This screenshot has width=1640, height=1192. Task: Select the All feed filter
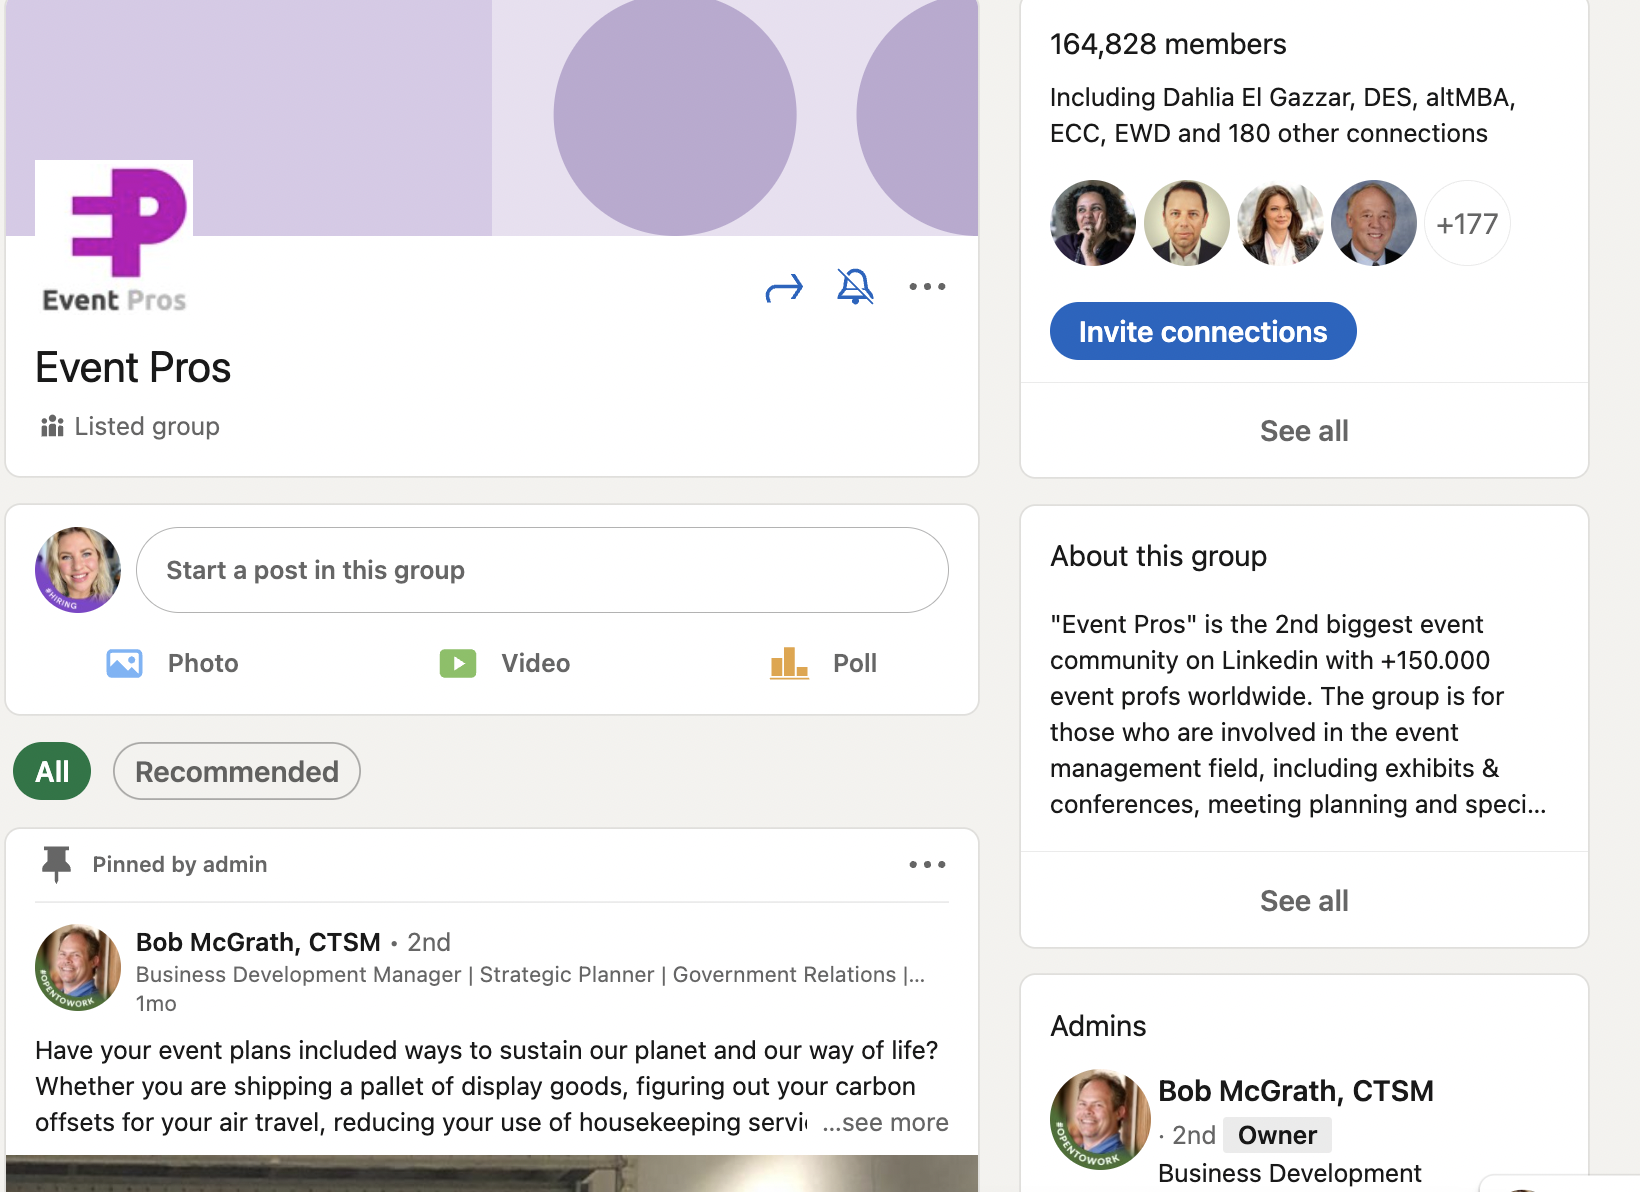pyautogui.click(x=52, y=771)
